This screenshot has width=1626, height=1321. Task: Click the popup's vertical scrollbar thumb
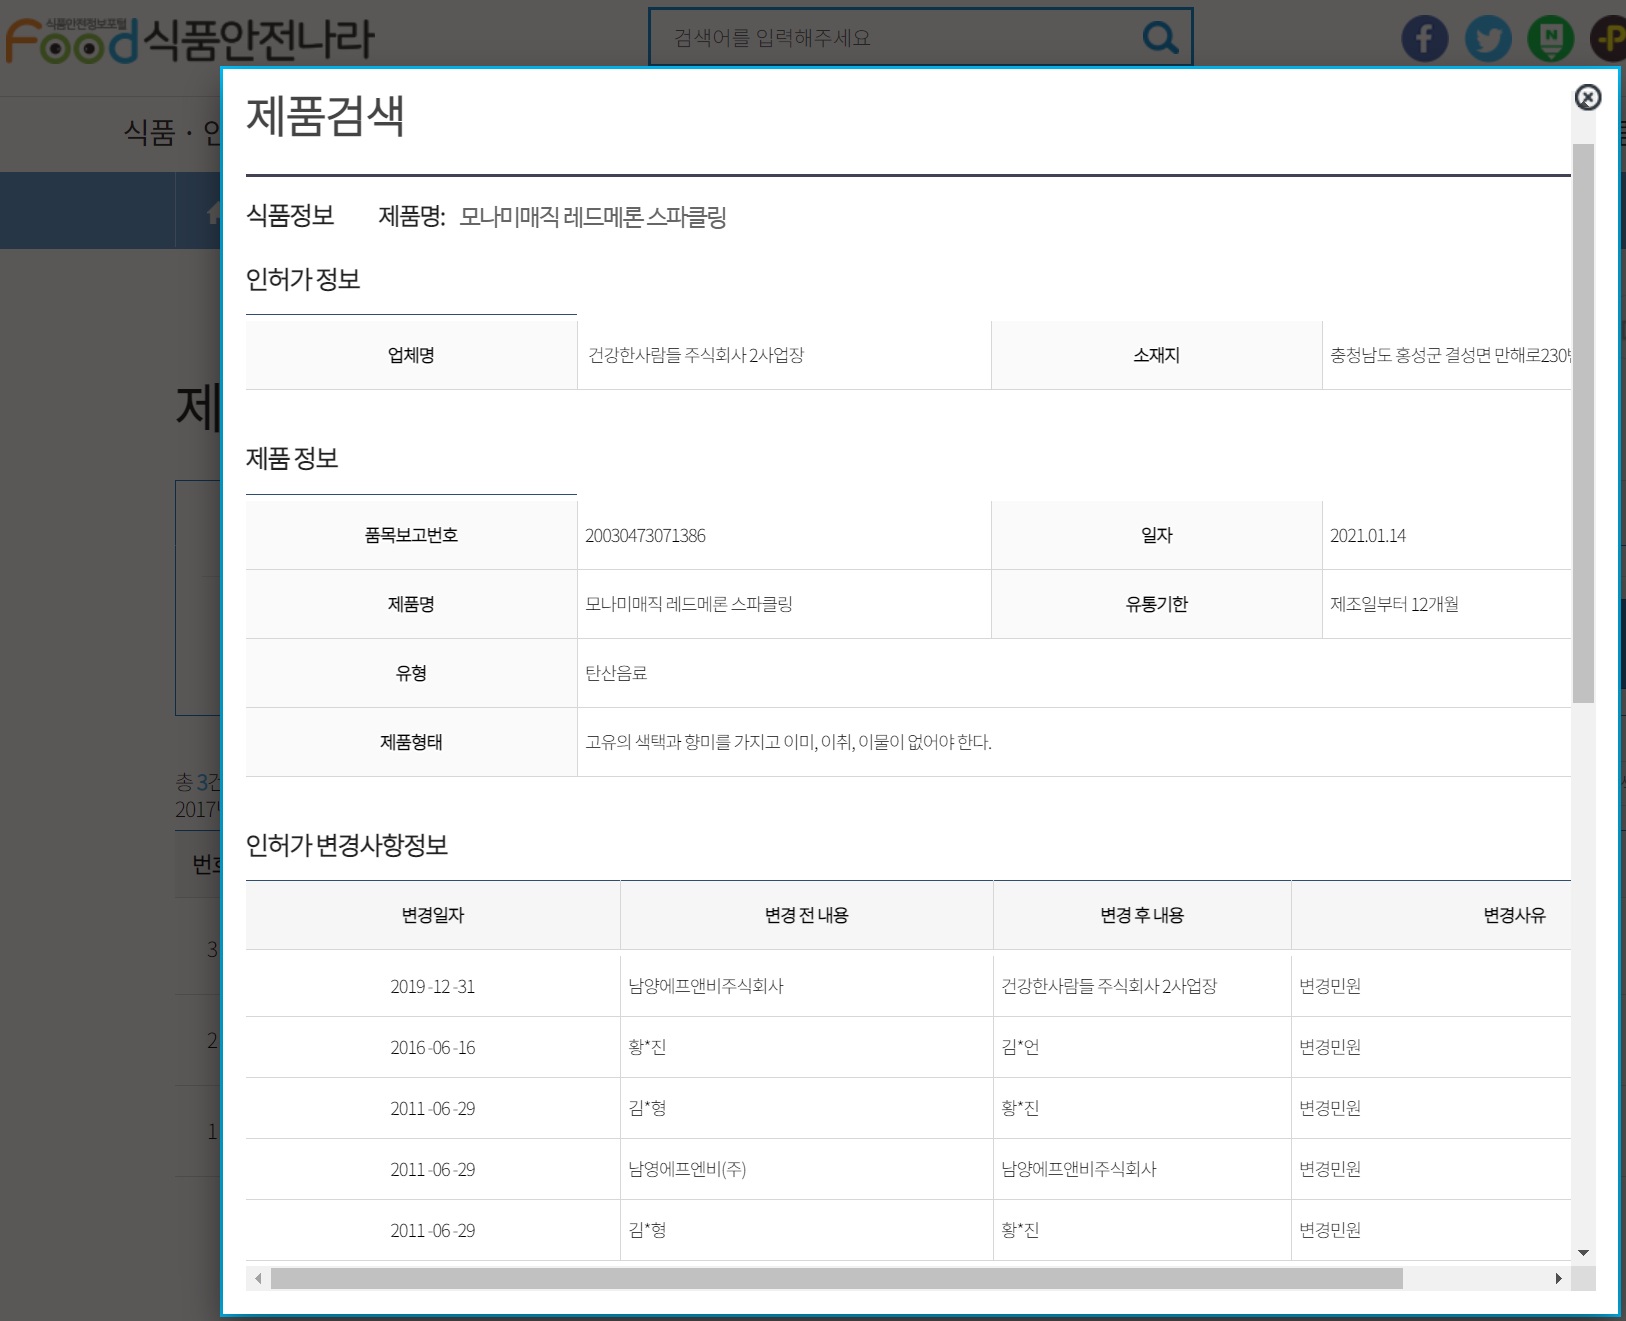pyautogui.click(x=1583, y=420)
